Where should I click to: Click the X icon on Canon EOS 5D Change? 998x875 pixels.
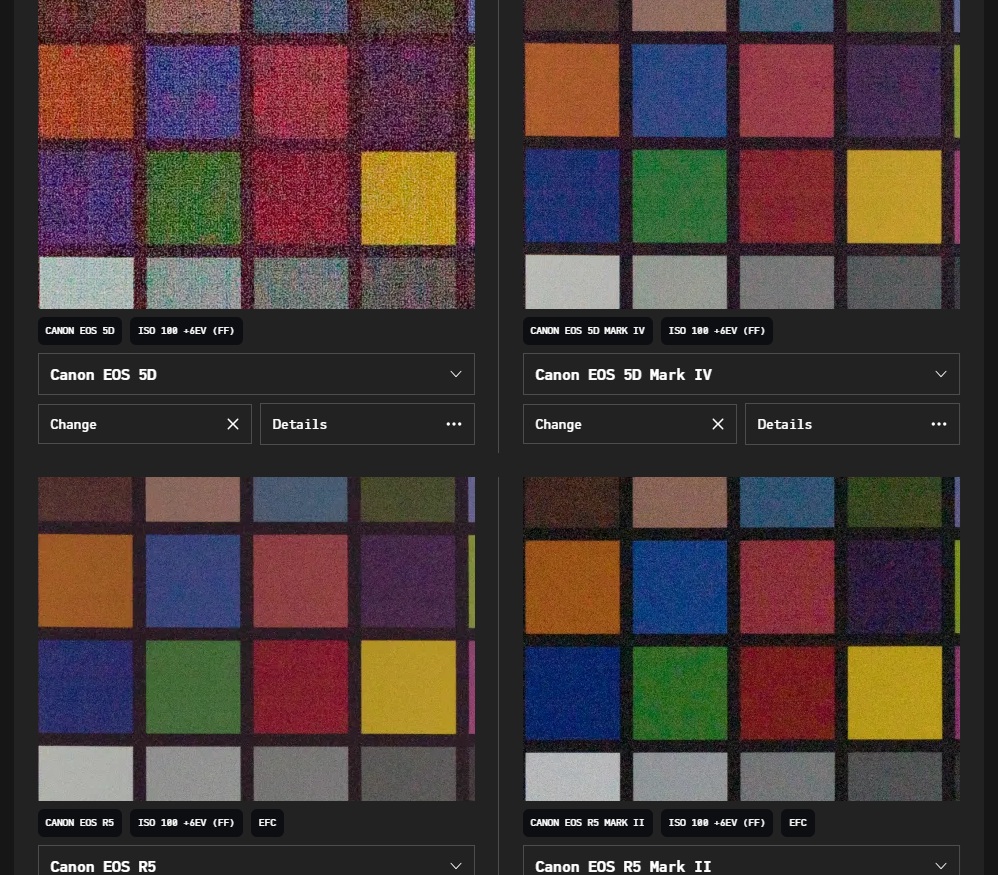pos(233,424)
